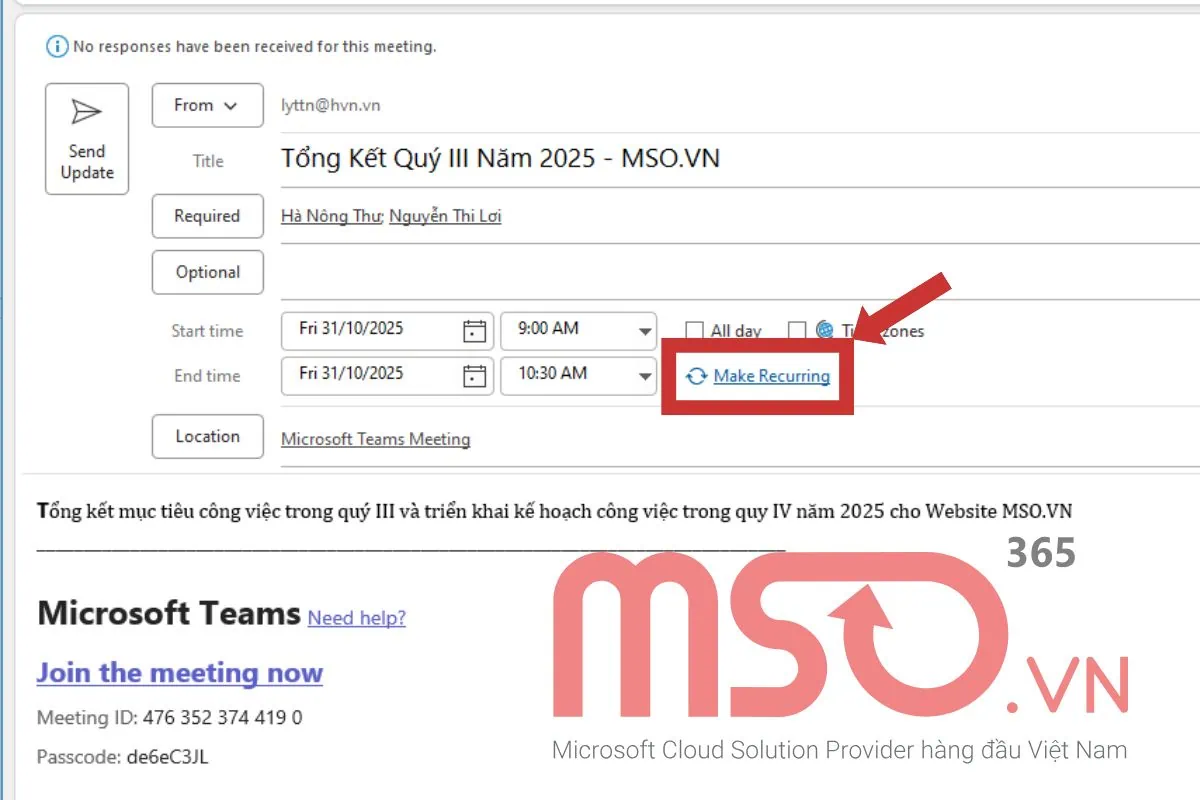Screen dimensions: 1200x800
Task: Enable the All day checkbox
Action: (x=695, y=330)
